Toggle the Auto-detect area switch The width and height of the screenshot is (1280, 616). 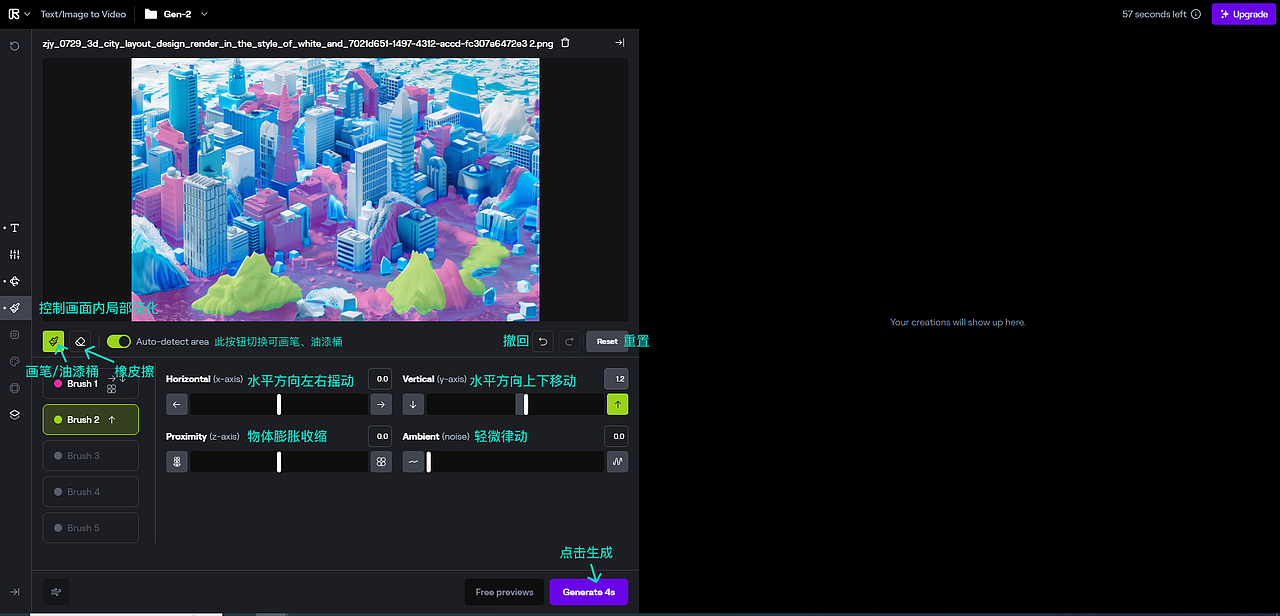pyautogui.click(x=119, y=342)
